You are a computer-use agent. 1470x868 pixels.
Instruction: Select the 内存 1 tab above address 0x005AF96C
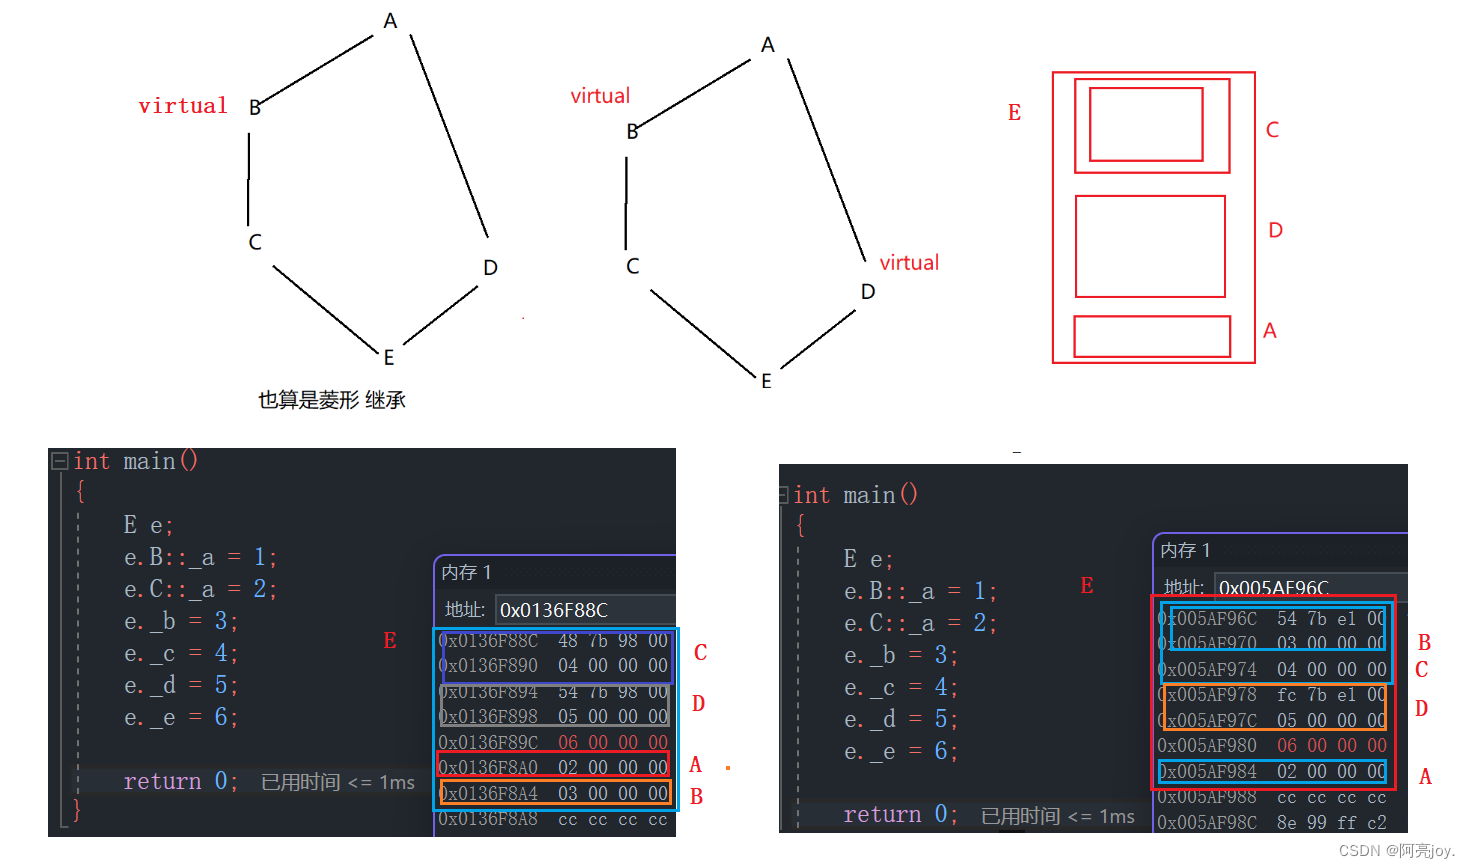pyautogui.click(x=1185, y=550)
